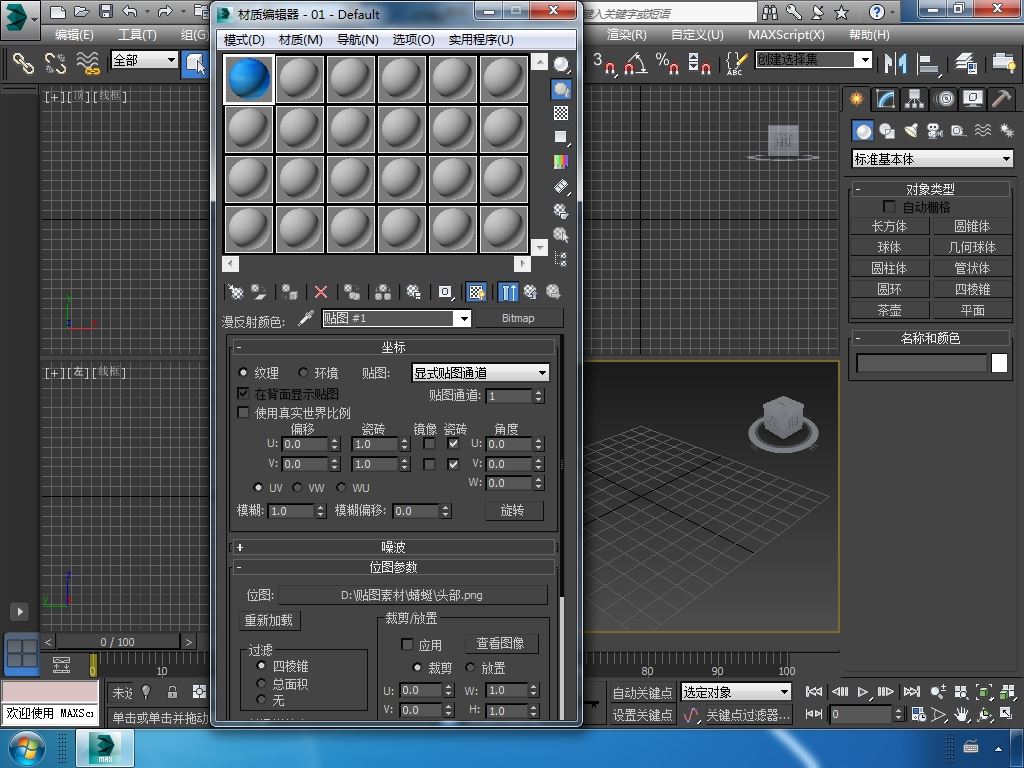Collapse the 坐标 rollout

click(x=393, y=347)
